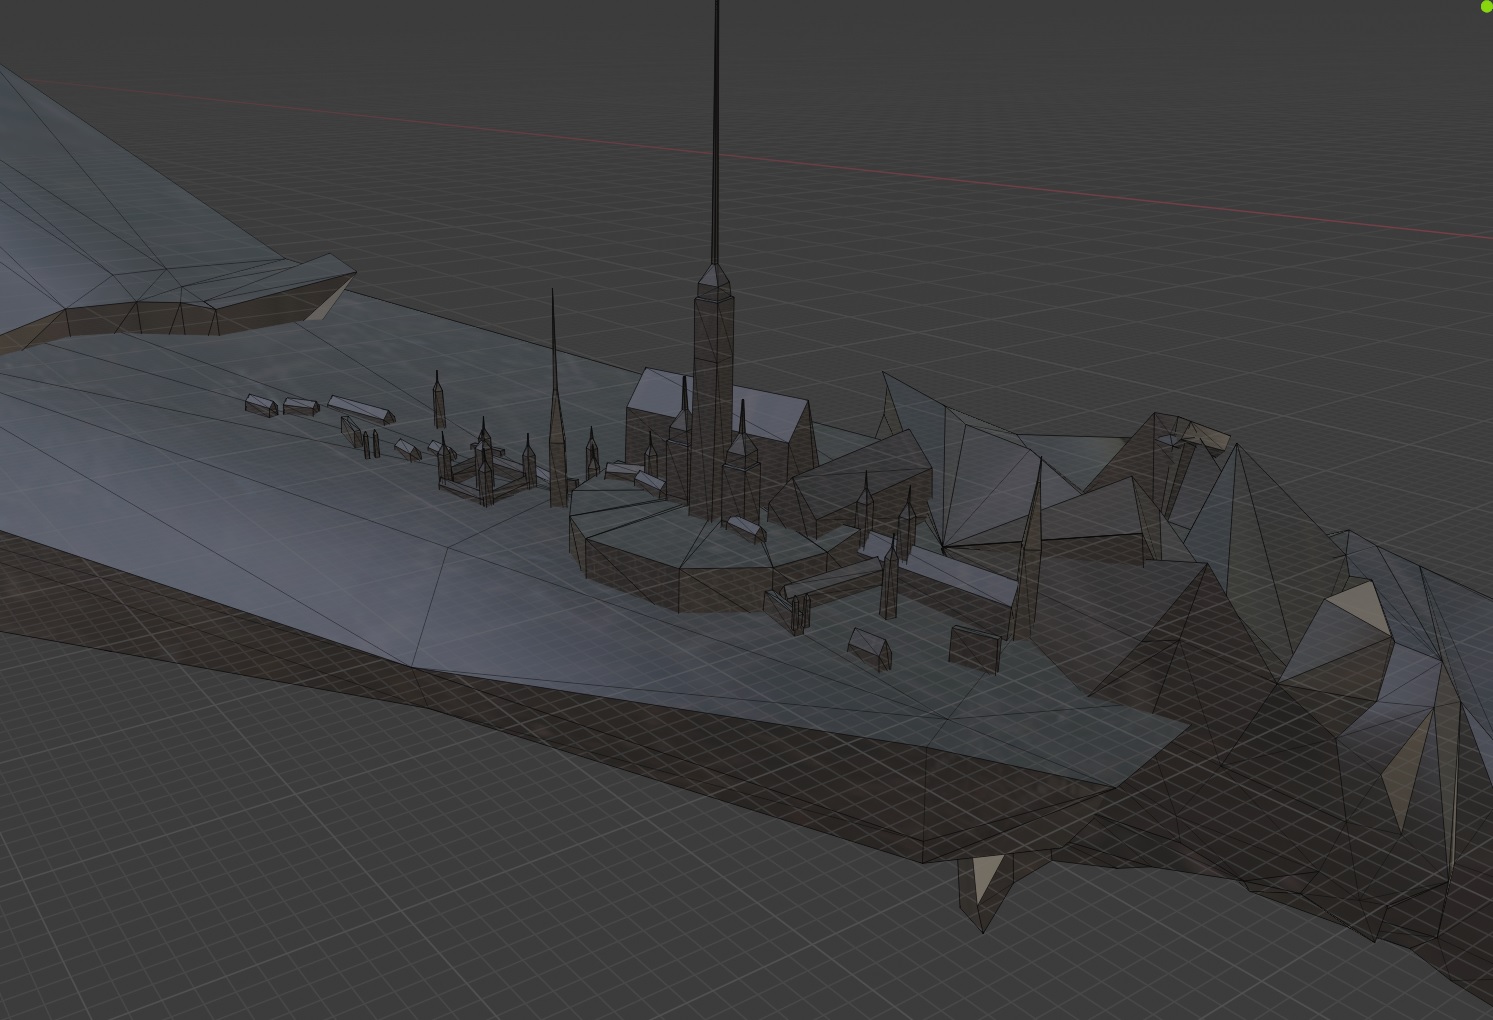1493x1020 pixels.
Task: Click the green Y-axis gizmo dot
Action: point(1486,6)
